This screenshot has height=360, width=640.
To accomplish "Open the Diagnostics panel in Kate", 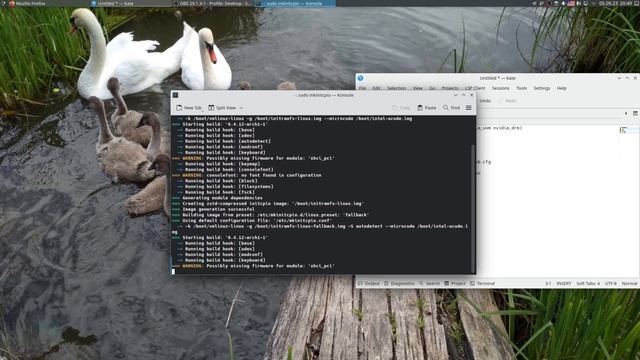I will click(x=399, y=283).
